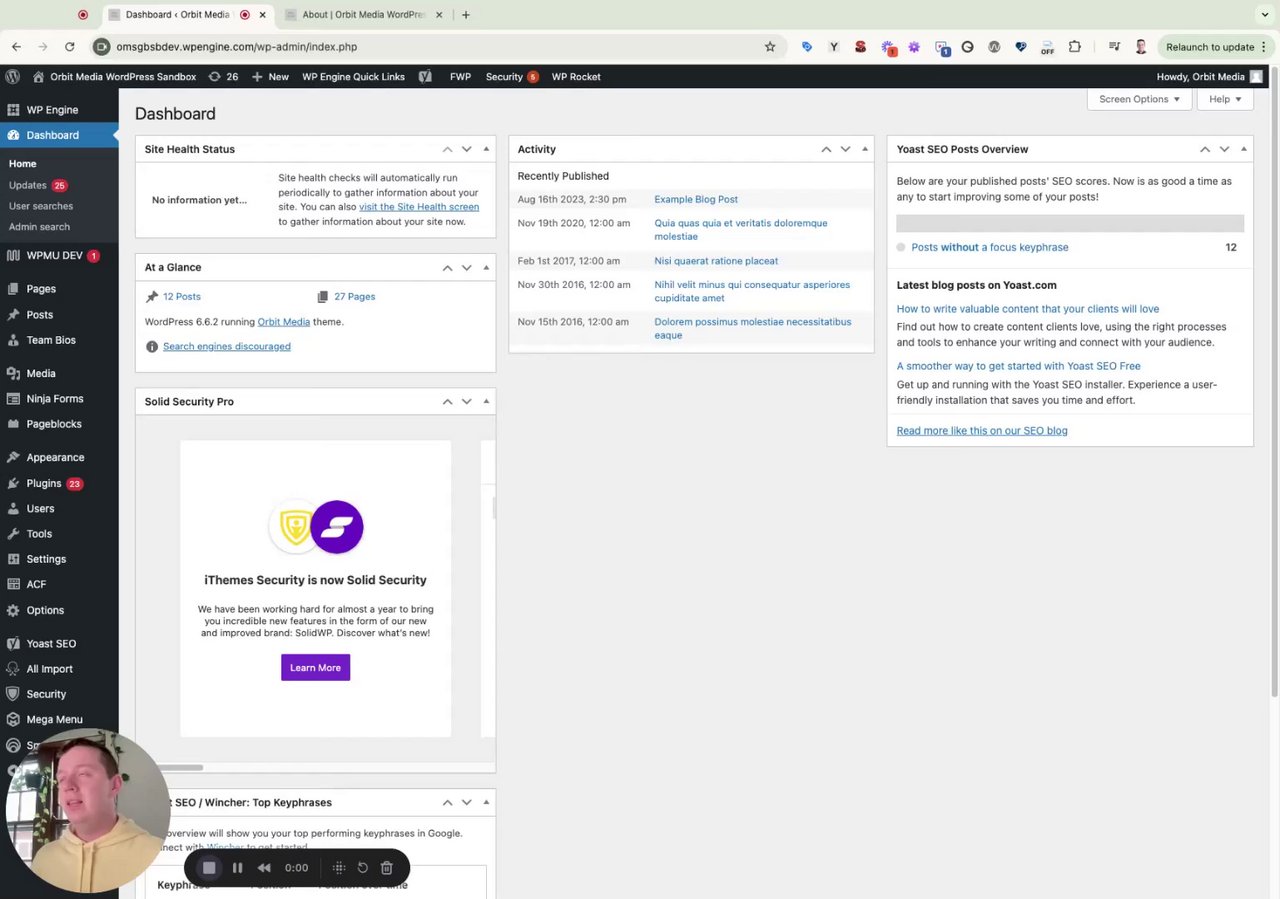Screen dimensions: 1280x899
Task: Open the WP Rocket admin bar menu
Action: coord(576,76)
